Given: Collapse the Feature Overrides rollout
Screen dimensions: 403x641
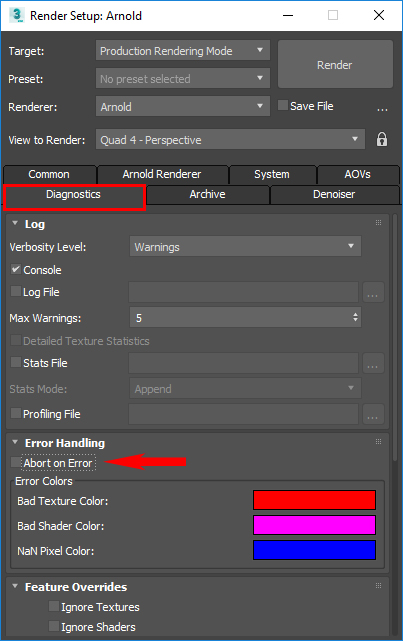Looking at the screenshot, I should point(15,586).
